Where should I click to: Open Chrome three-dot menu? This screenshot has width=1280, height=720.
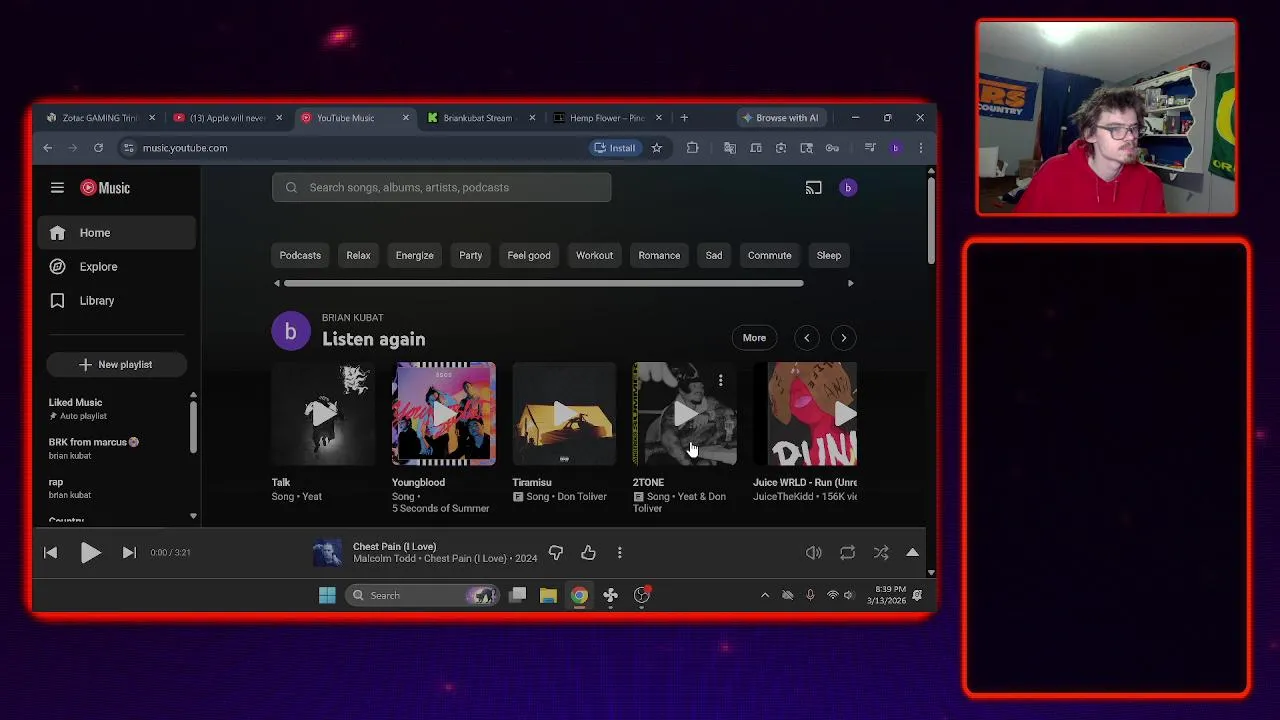920,147
